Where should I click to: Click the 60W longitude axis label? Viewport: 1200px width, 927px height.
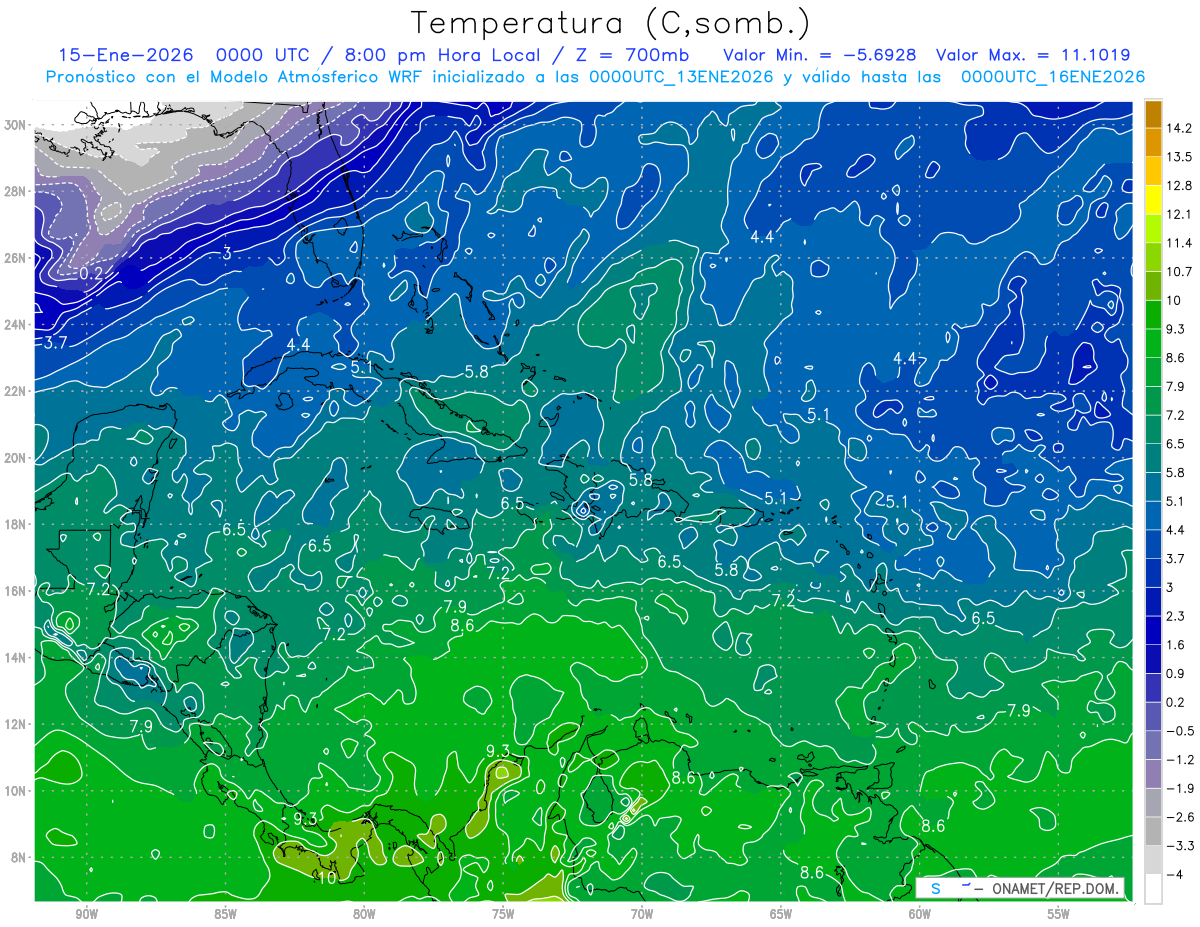pyautogui.click(x=920, y=914)
